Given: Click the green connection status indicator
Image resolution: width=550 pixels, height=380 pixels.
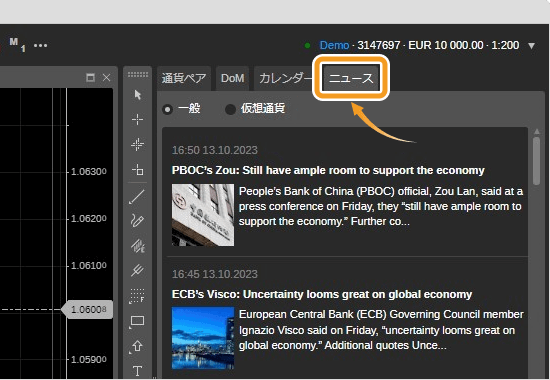Looking at the screenshot, I should tap(308, 45).
